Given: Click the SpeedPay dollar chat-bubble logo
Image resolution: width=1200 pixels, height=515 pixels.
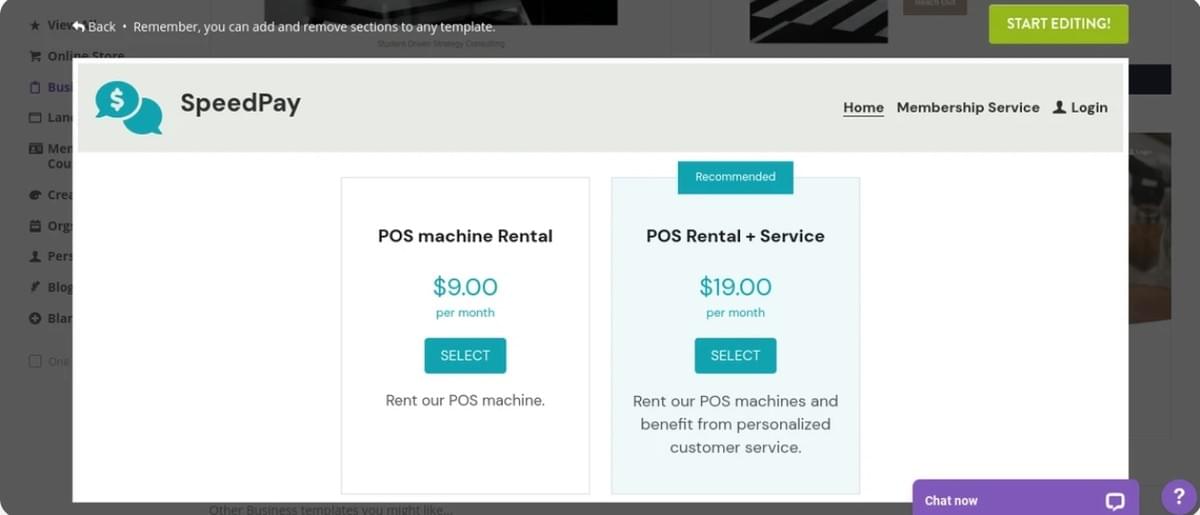Looking at the screenshot, I should click(129, 107).
